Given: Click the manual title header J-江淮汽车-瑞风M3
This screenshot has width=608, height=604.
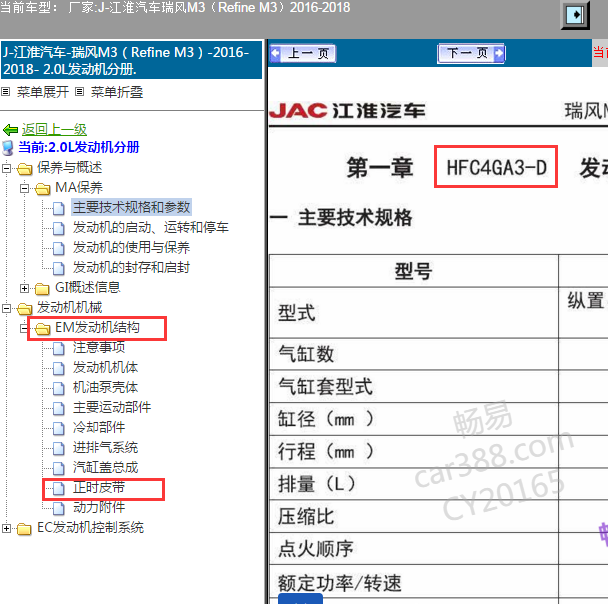Looking at the screenshot, I should (x=131, y=60).
